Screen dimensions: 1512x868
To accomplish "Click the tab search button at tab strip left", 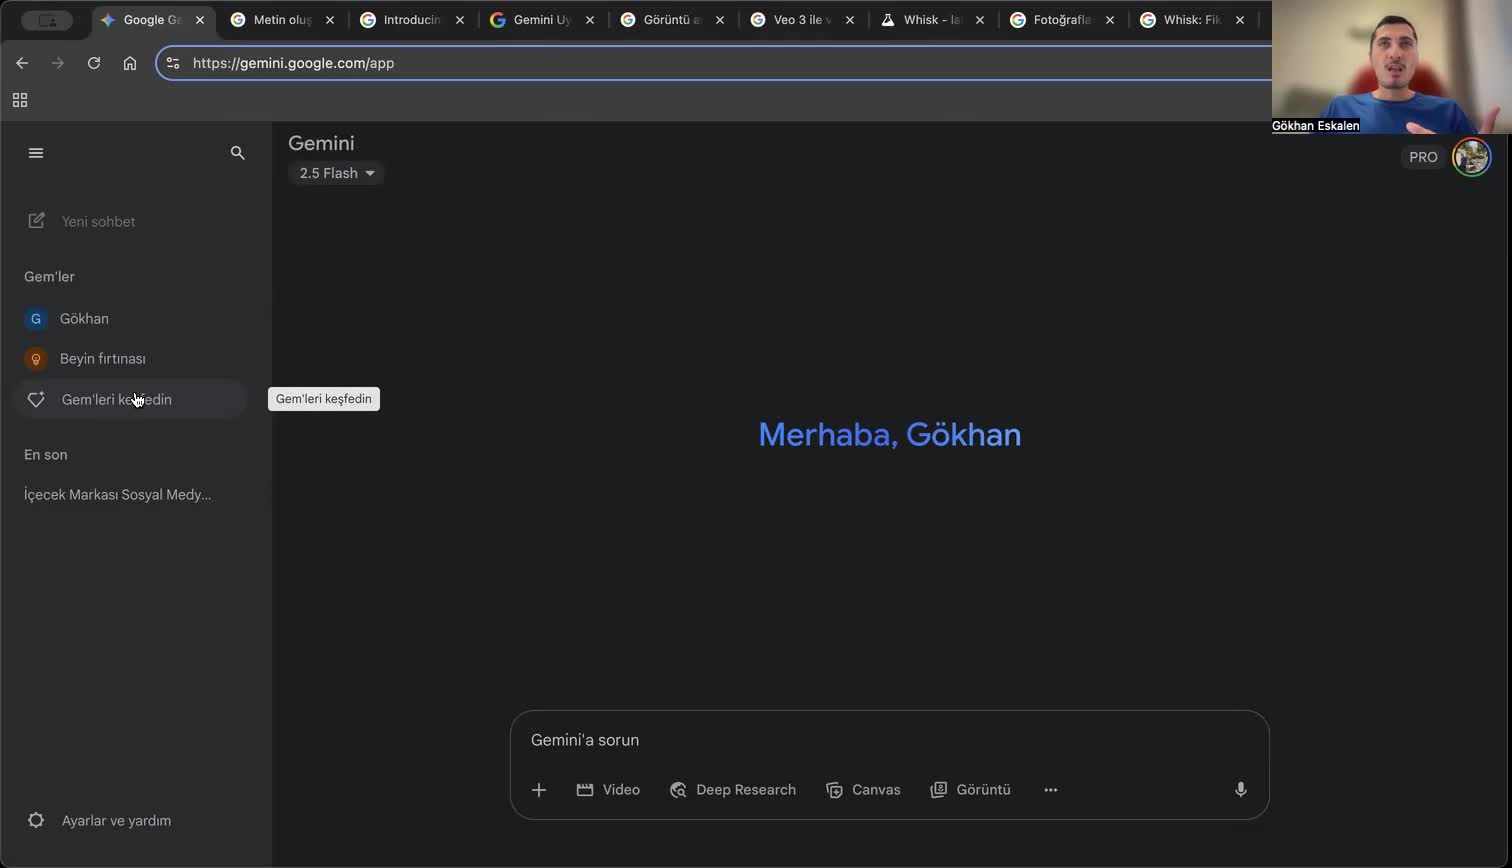I will point(47,20).
